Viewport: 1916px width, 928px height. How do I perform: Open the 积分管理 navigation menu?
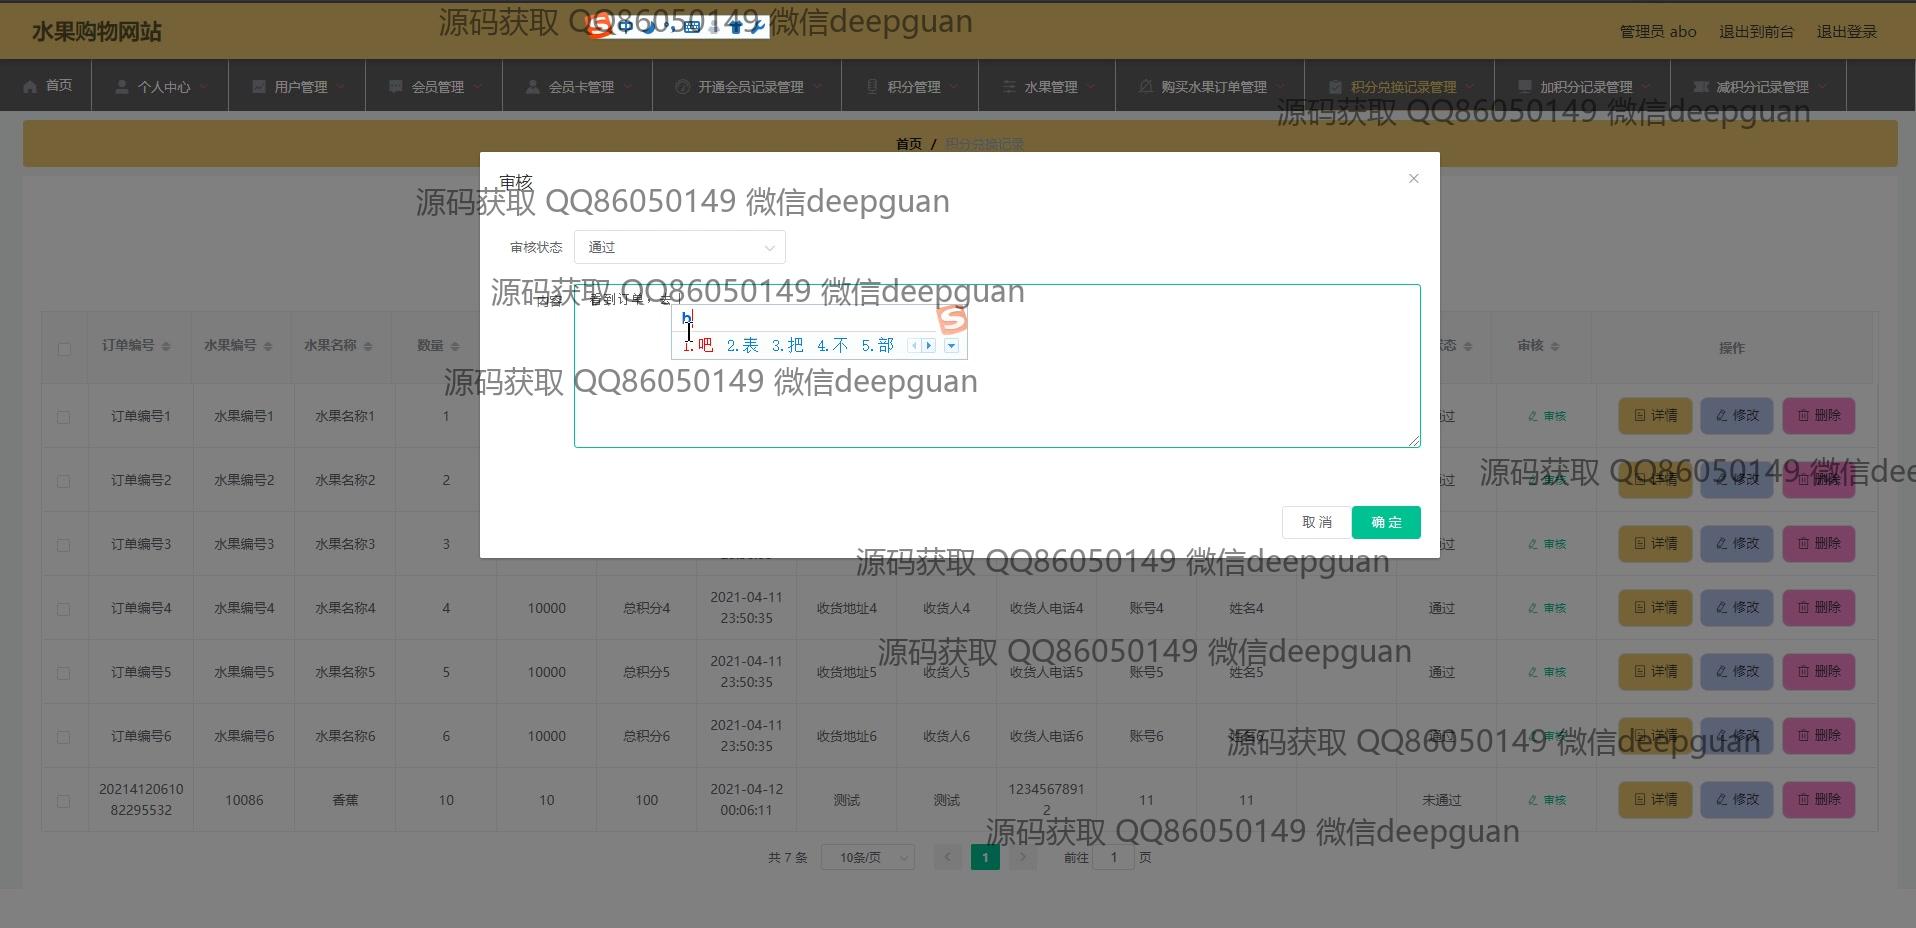(910, 87)
